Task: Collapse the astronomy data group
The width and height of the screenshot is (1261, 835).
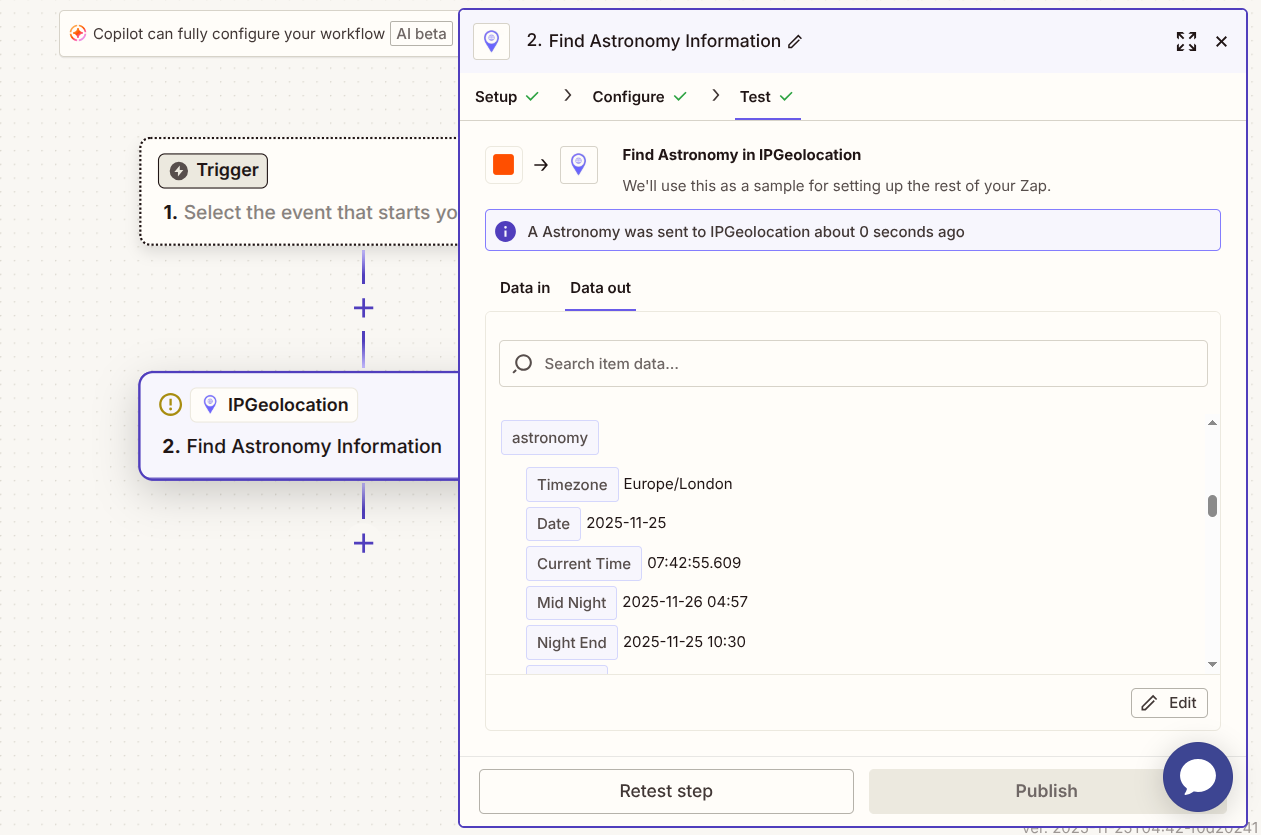Action: coord(549,438)
